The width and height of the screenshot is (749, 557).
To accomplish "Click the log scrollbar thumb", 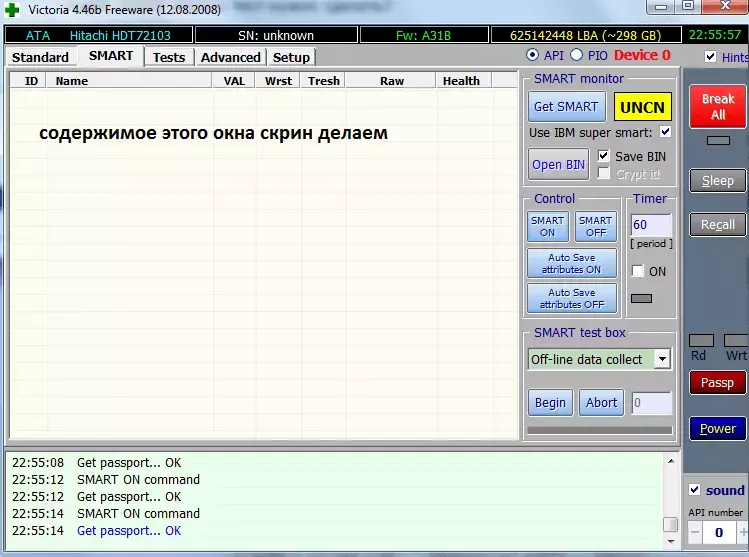I will pyautogui.click(x=671, y=524).
